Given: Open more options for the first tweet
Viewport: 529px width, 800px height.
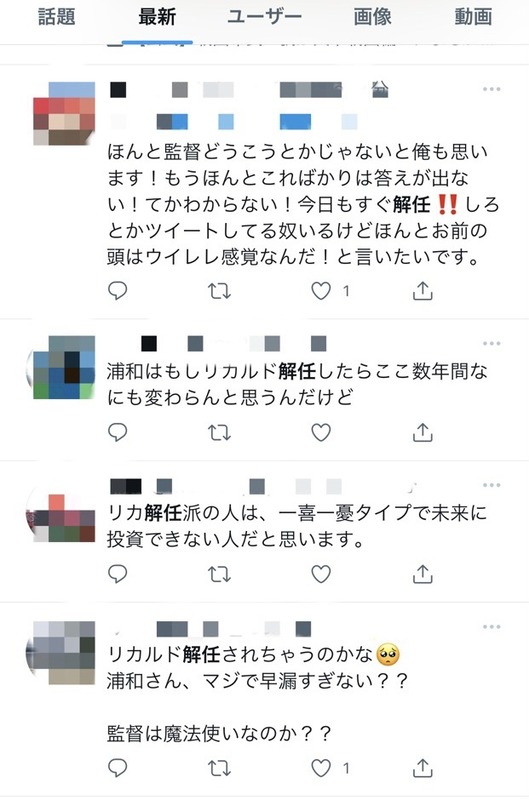Looking at the screenshot, I should (x=491, y=89).
